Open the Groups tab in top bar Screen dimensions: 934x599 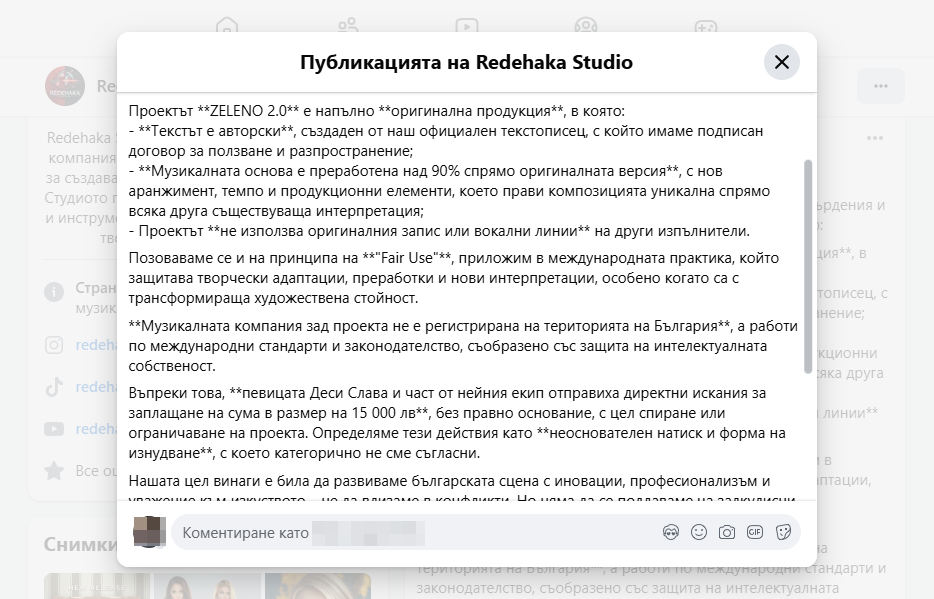click(x=586, y=27)
